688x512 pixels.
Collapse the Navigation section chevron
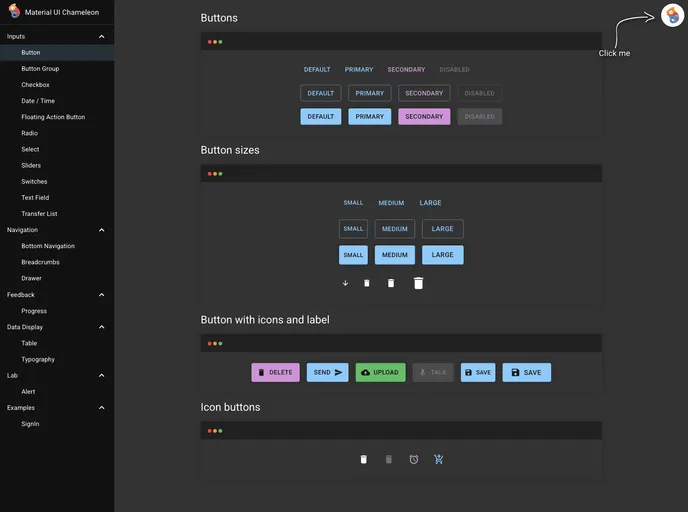coord(101,230)
